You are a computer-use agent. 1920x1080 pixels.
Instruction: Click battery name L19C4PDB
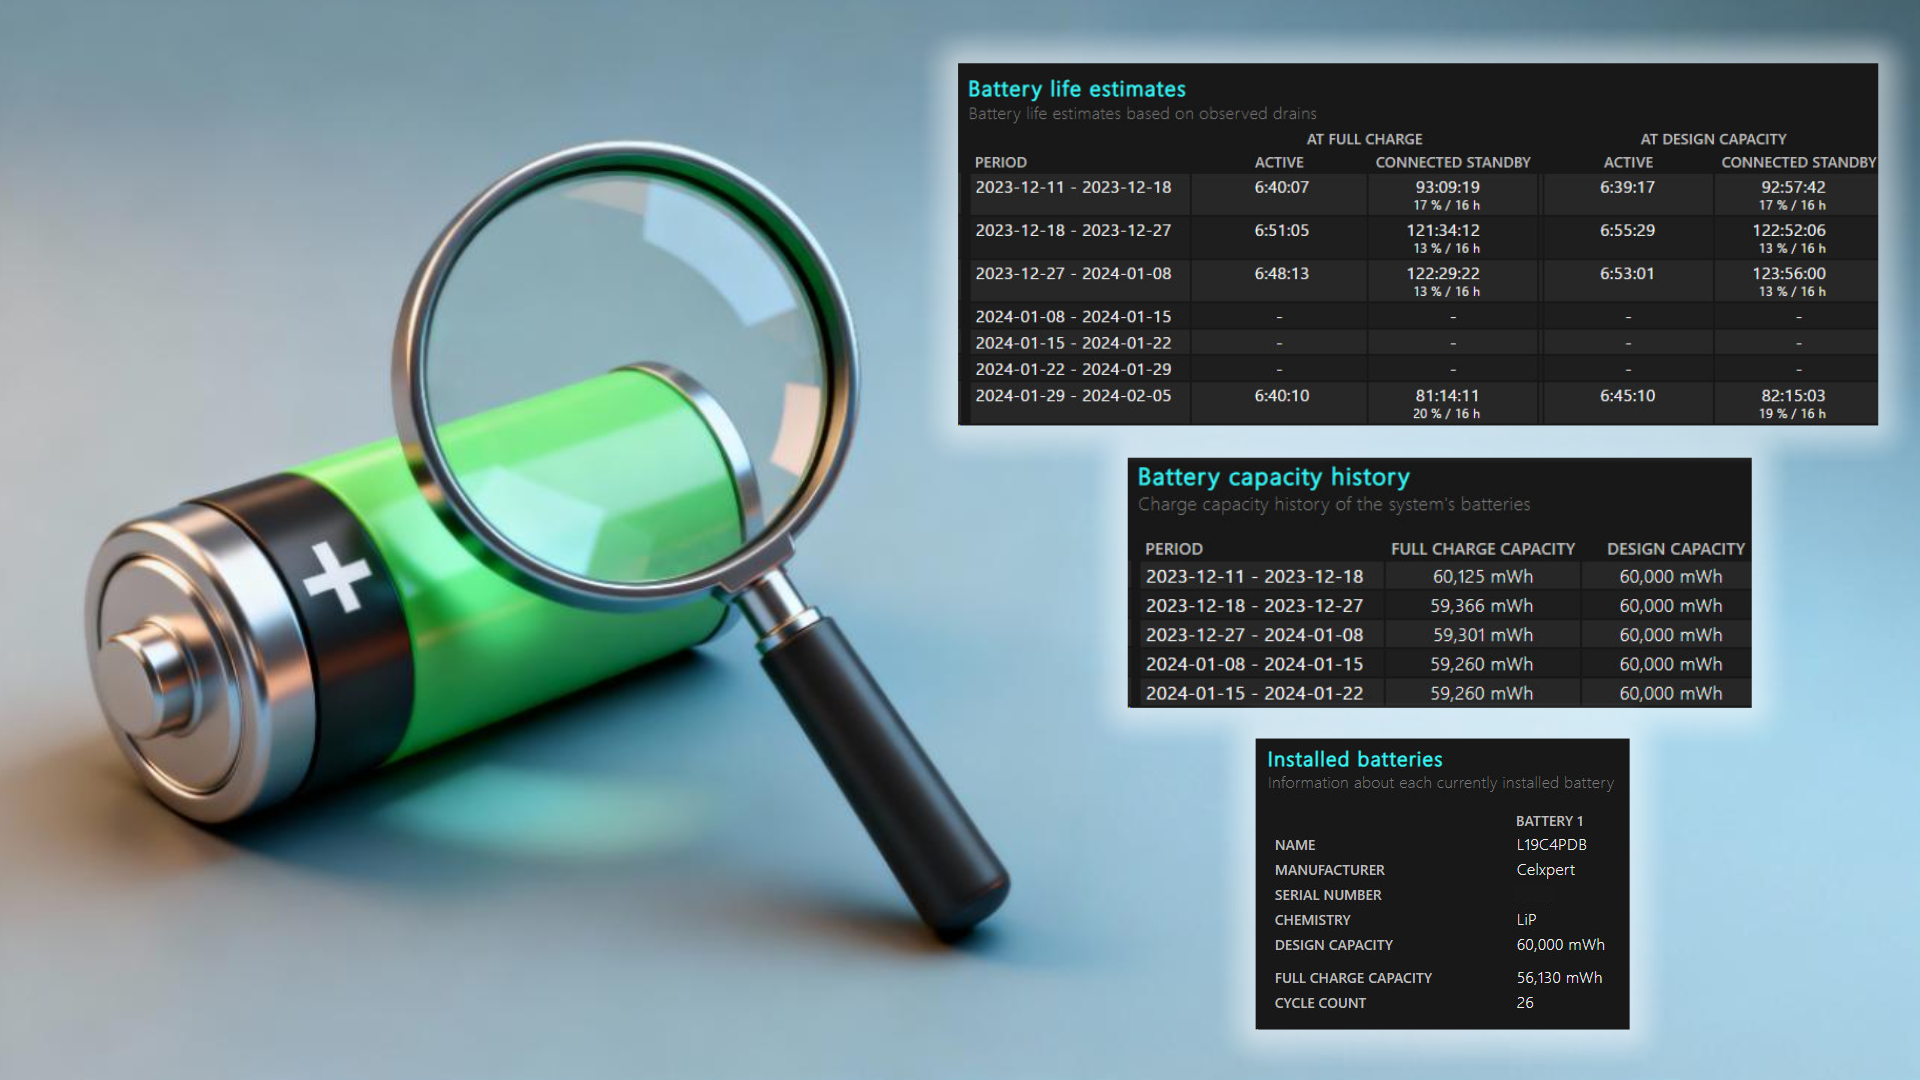click(1551, 845)
